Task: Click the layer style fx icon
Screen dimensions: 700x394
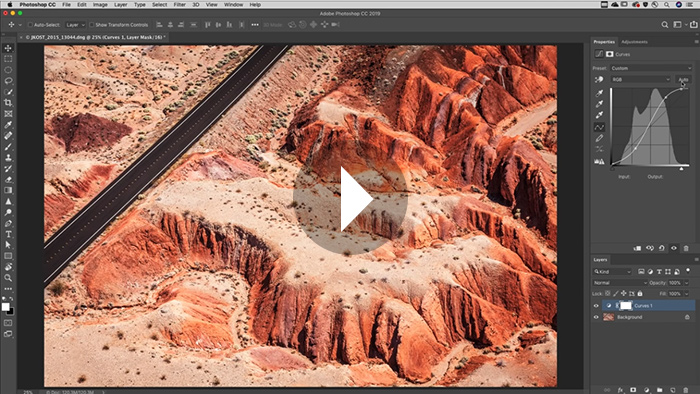Action: point(620,390)
